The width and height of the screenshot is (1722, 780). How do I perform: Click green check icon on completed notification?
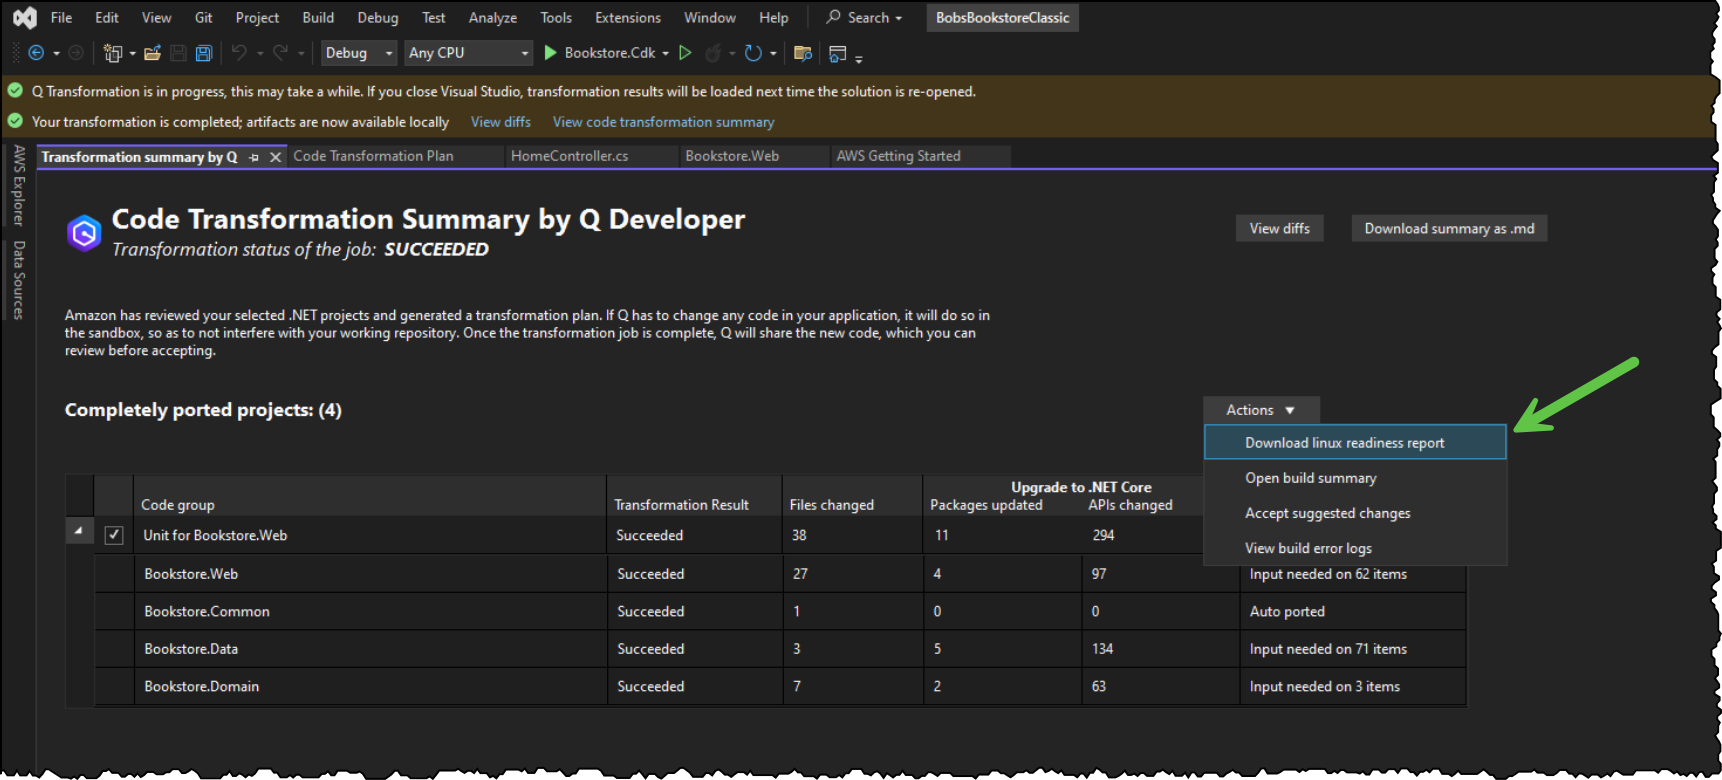click(15, 121)
